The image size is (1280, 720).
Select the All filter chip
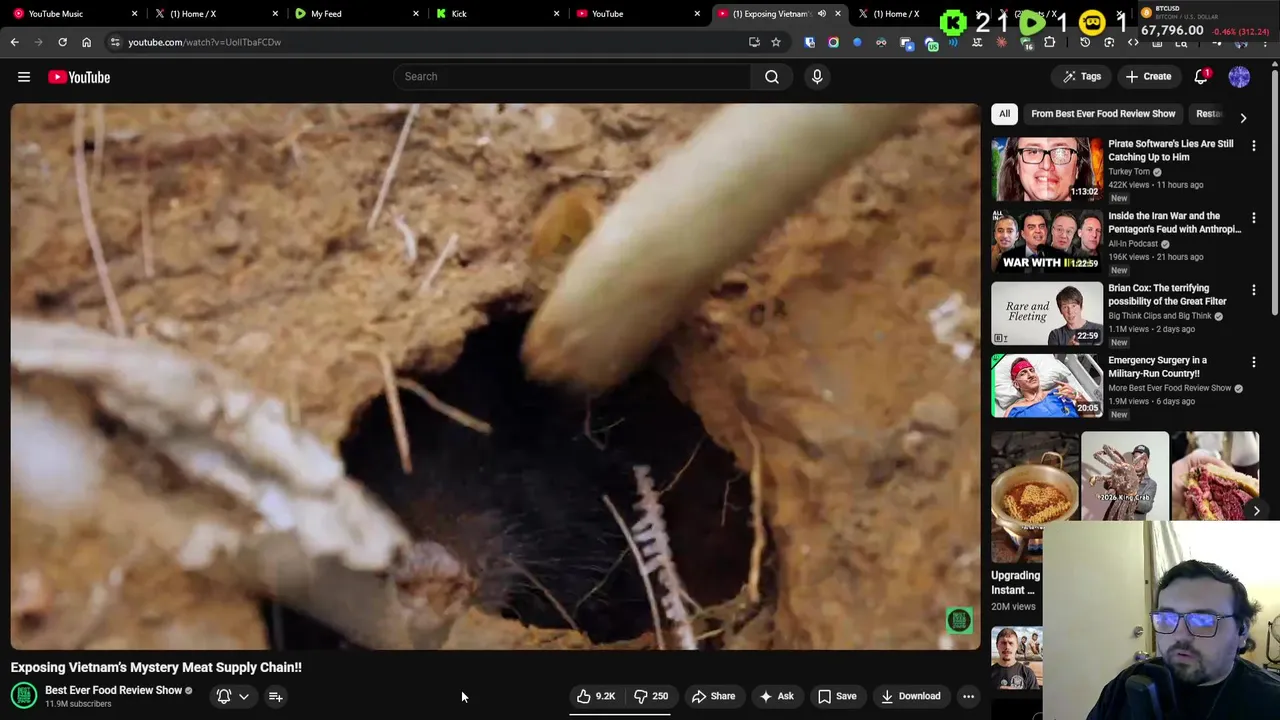click(x=1004, y=114)
